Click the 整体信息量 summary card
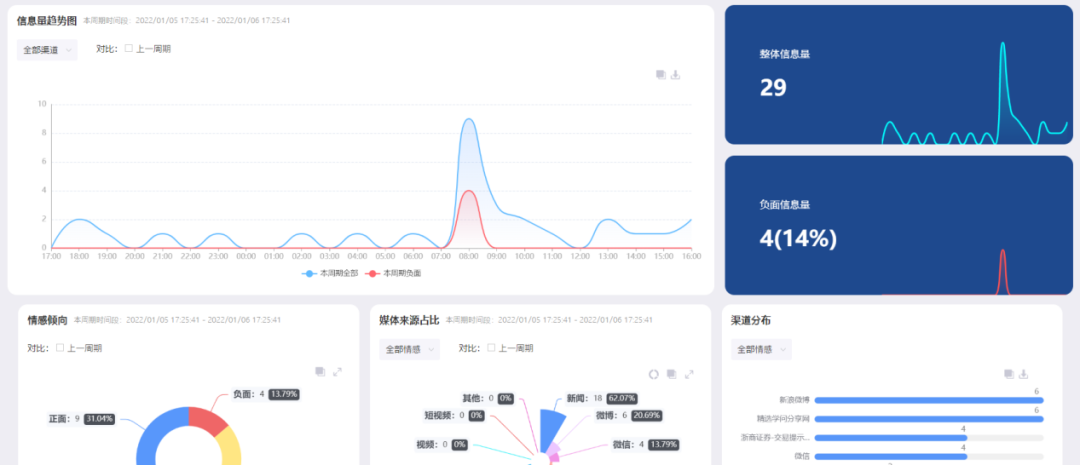The image size is (1080, 465). pos(898,75)
